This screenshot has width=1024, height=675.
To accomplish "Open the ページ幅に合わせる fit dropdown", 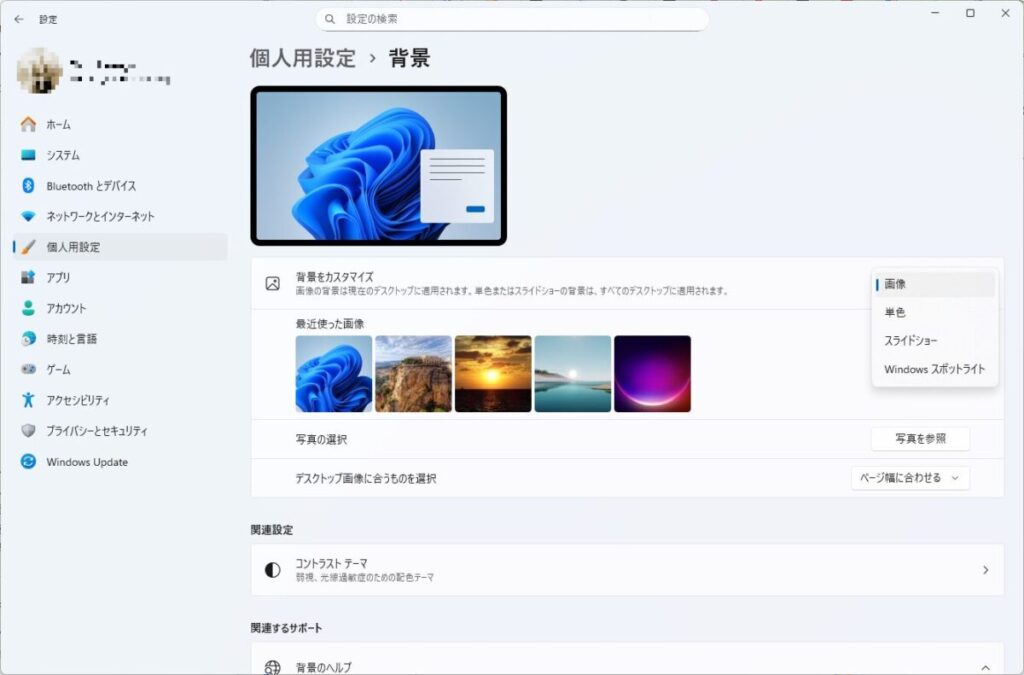I will 910,478.
